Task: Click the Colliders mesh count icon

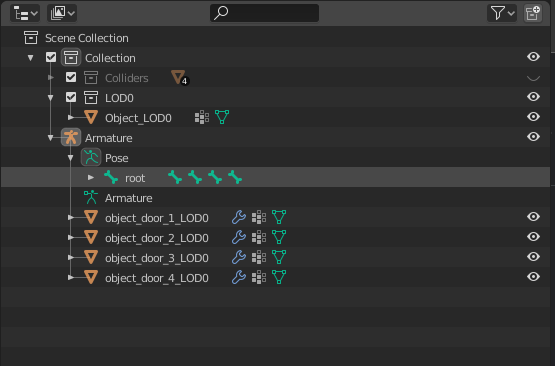Action: click(x=180, y=78)
